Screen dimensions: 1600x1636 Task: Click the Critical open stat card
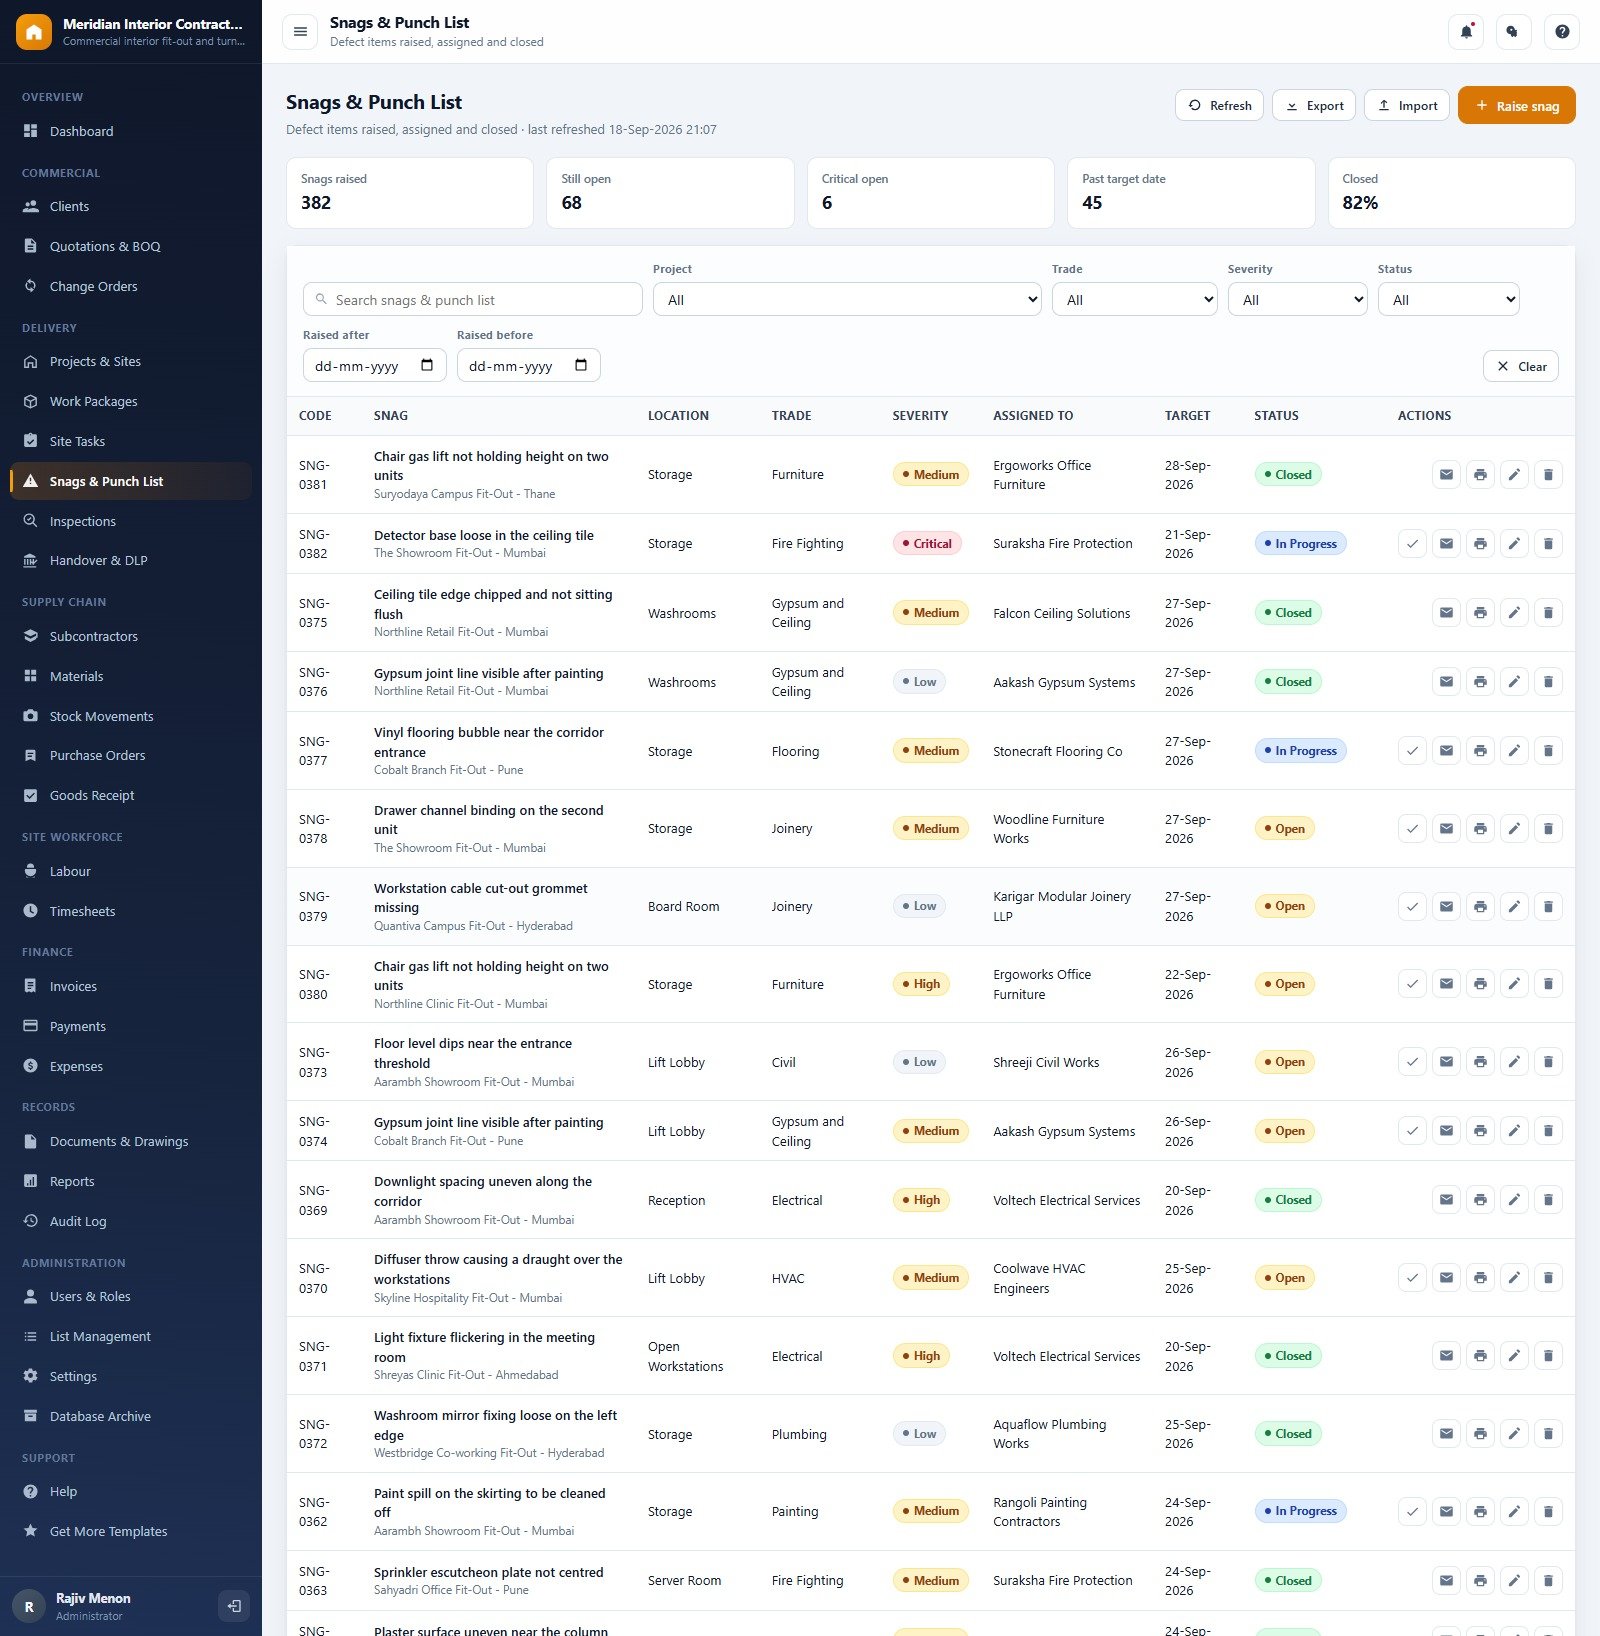930,193
